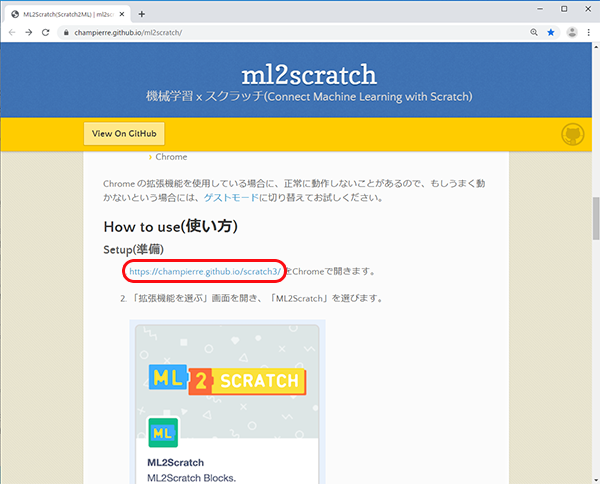Click the page vertical scrollbar thumb

click(x=595, y=213)
